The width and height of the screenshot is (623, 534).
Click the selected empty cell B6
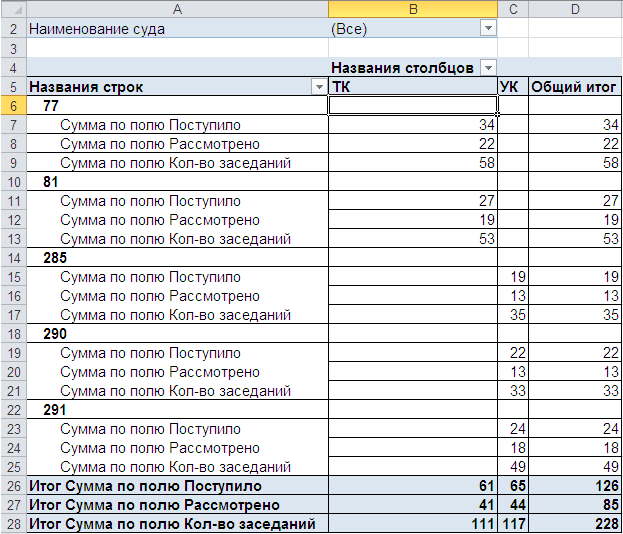413,106
